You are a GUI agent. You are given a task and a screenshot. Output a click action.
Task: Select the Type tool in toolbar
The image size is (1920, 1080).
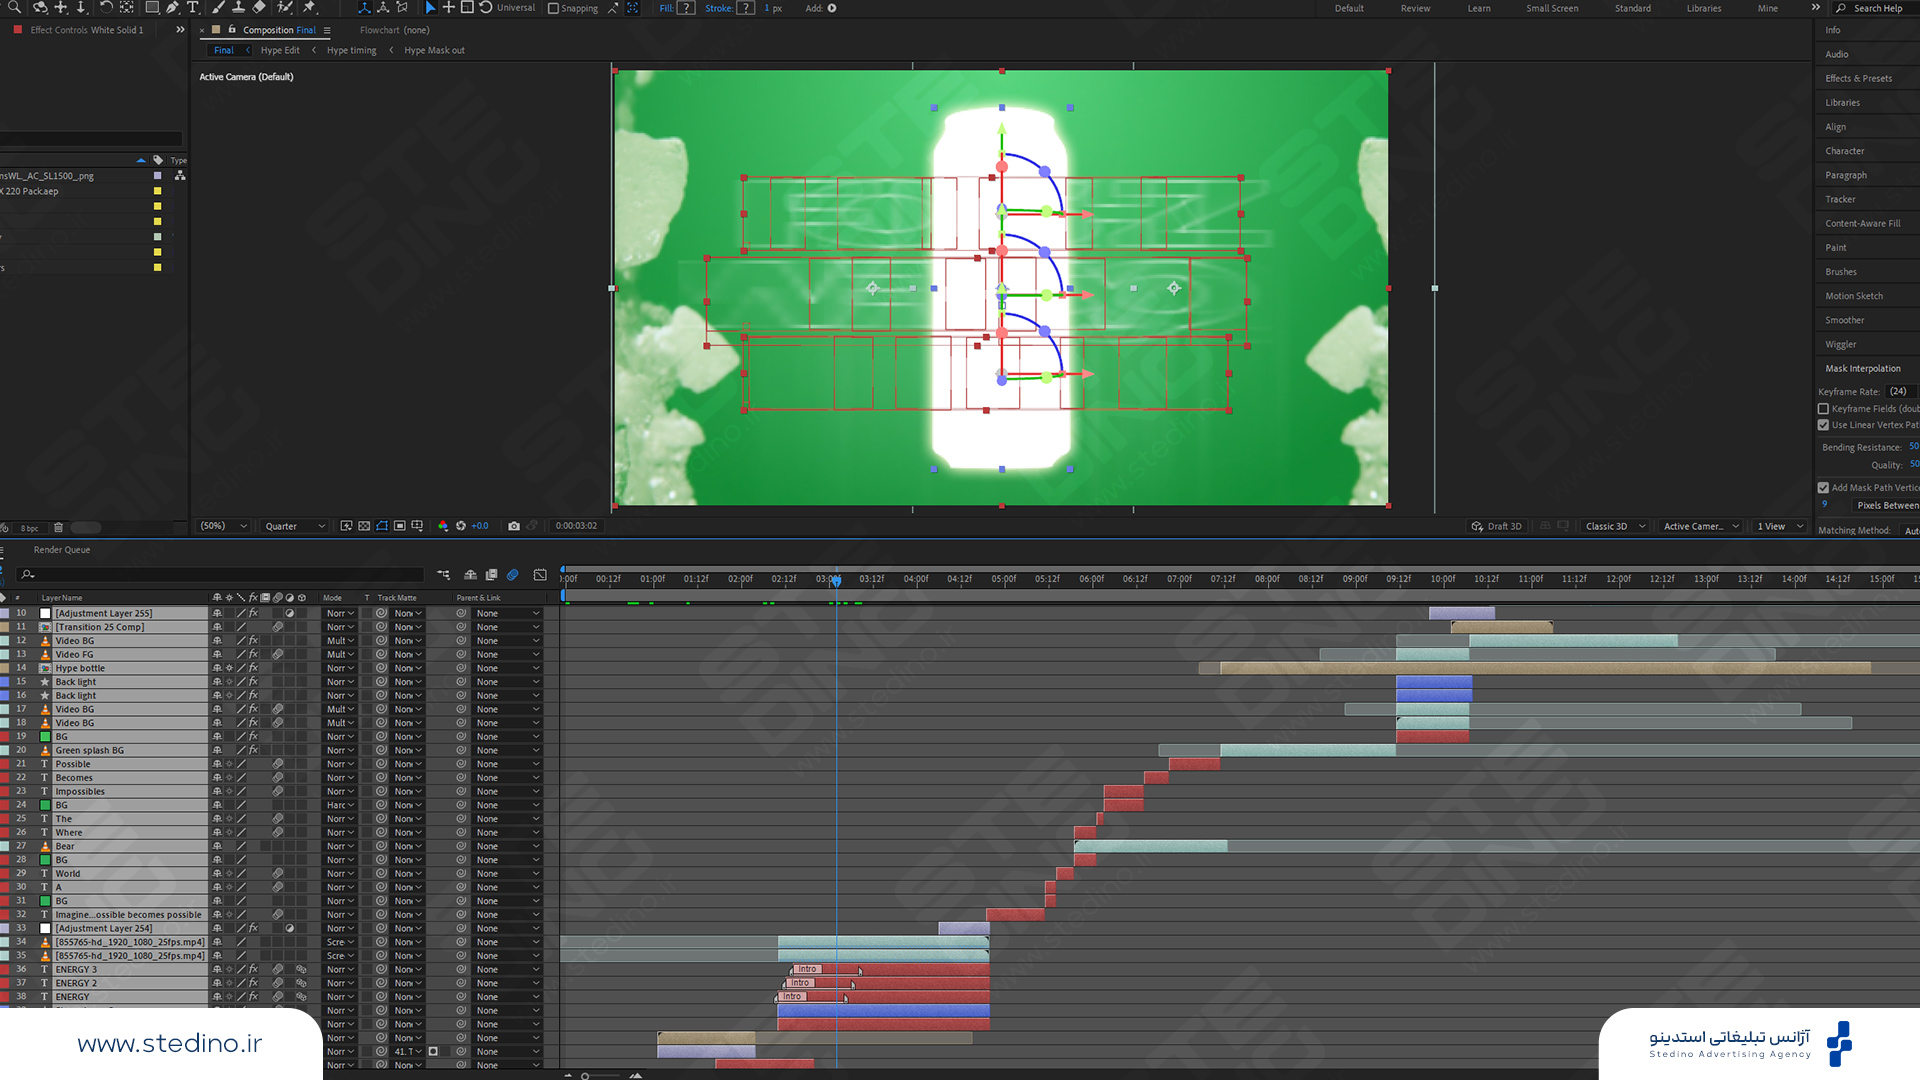193,7
